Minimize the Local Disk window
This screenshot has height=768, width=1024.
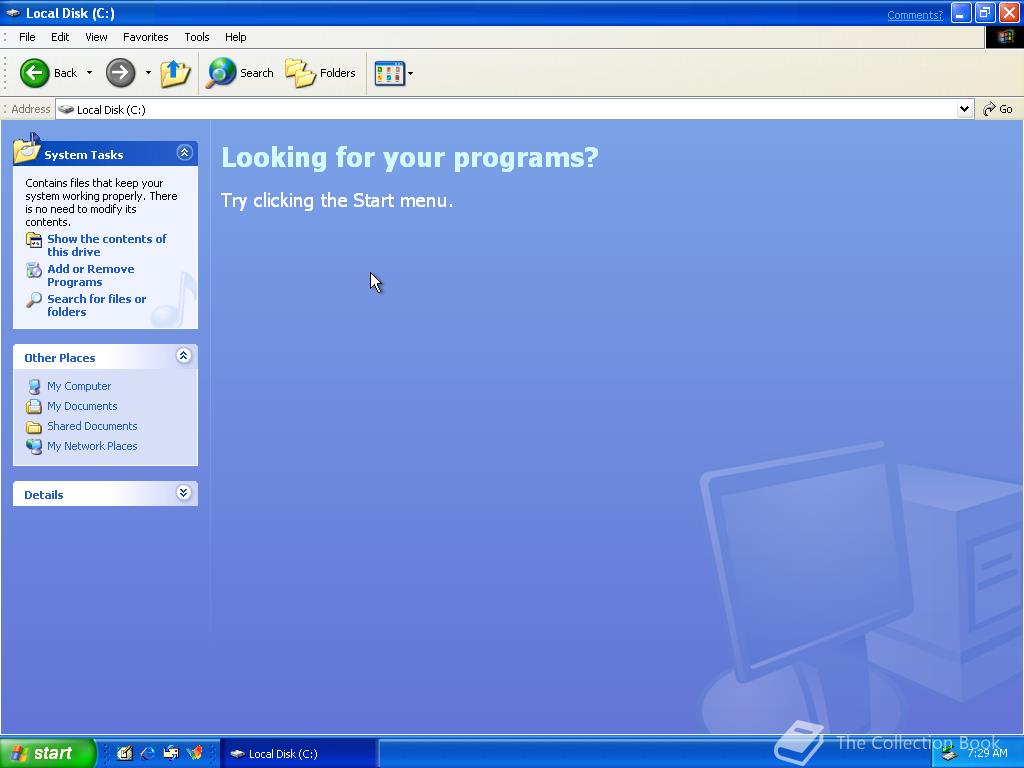click(961, 13)
